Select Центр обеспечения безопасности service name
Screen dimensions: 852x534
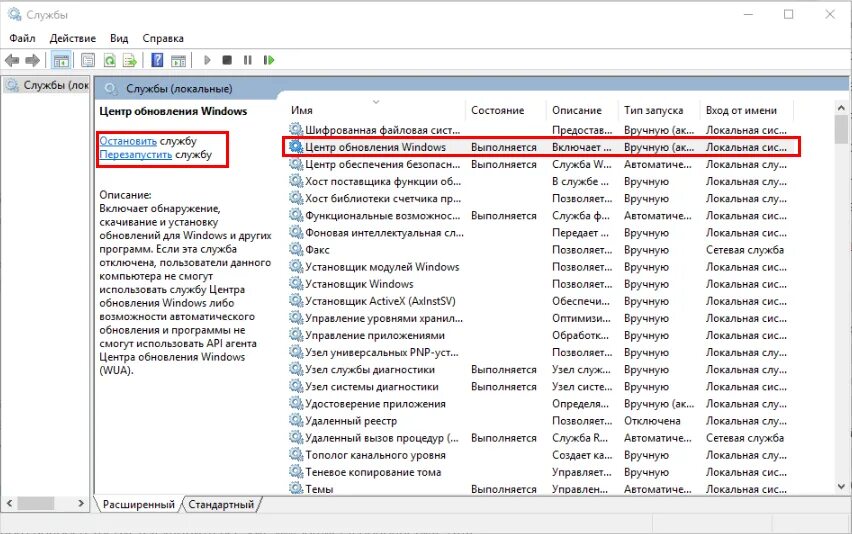tap(383, 164)
